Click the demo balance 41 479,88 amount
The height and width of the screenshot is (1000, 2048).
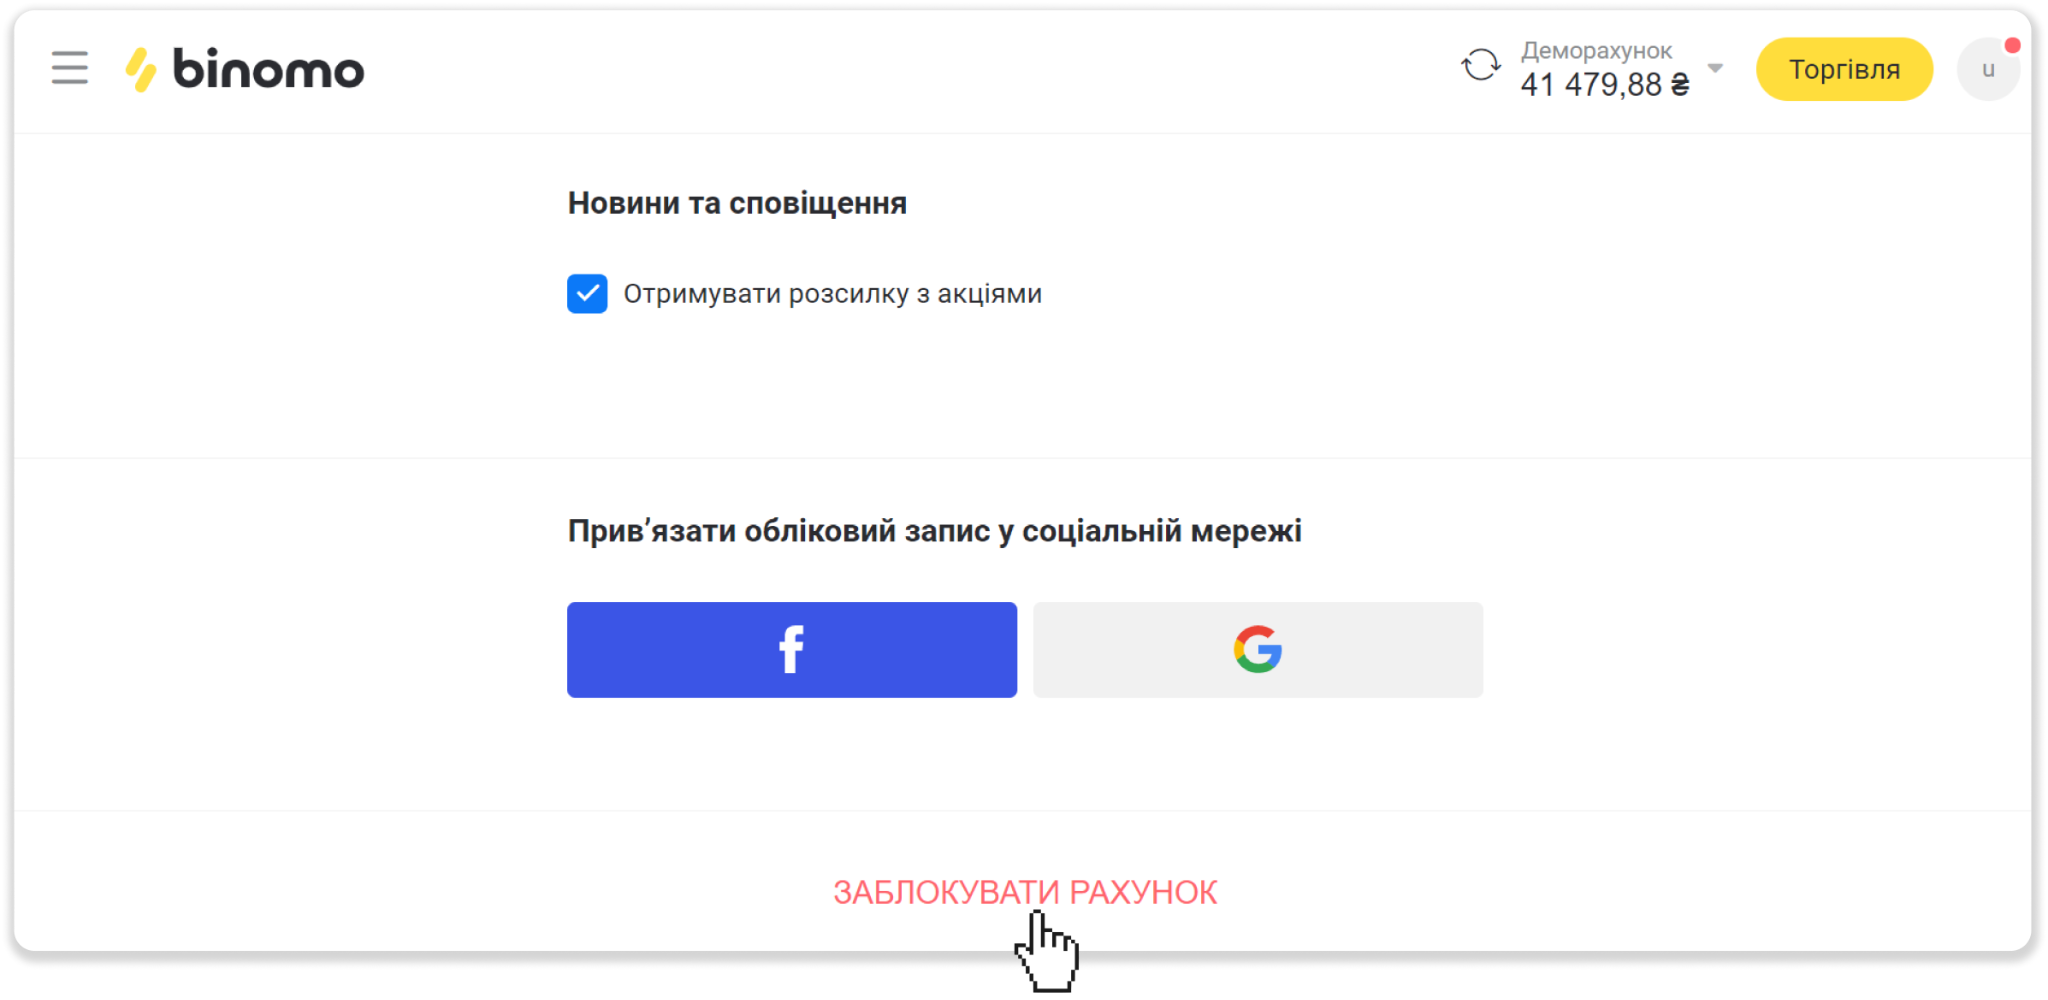[1605, 85]
